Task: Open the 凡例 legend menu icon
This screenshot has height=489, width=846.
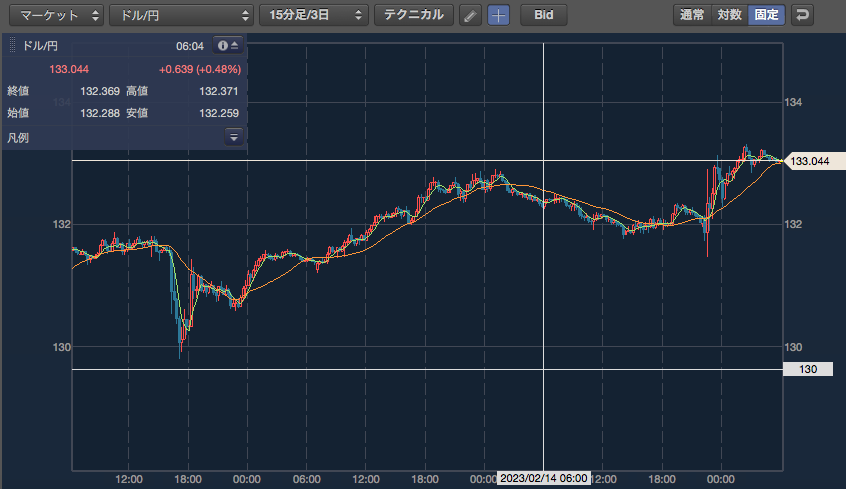Action: [234, 137]
